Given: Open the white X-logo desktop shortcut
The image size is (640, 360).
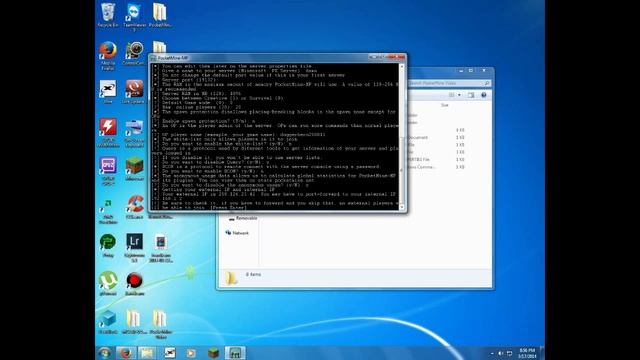Looking at the screenshot, I should [x=108, y=91].
